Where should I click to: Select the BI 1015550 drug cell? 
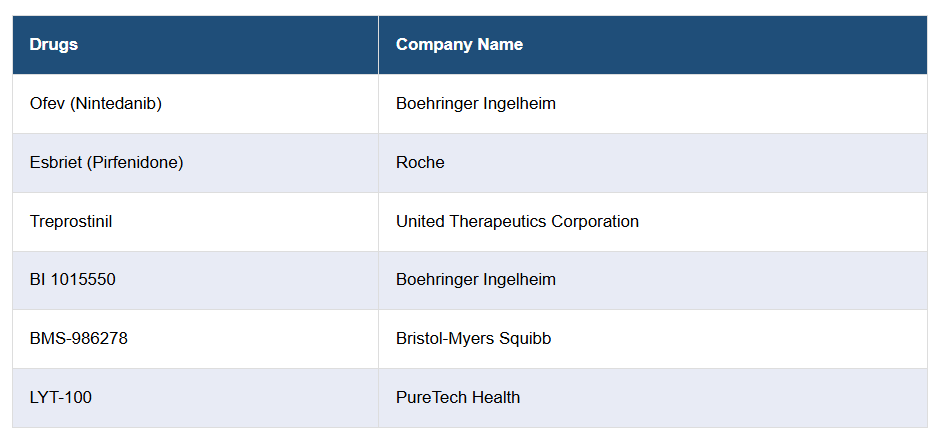[x=73, y=279]
